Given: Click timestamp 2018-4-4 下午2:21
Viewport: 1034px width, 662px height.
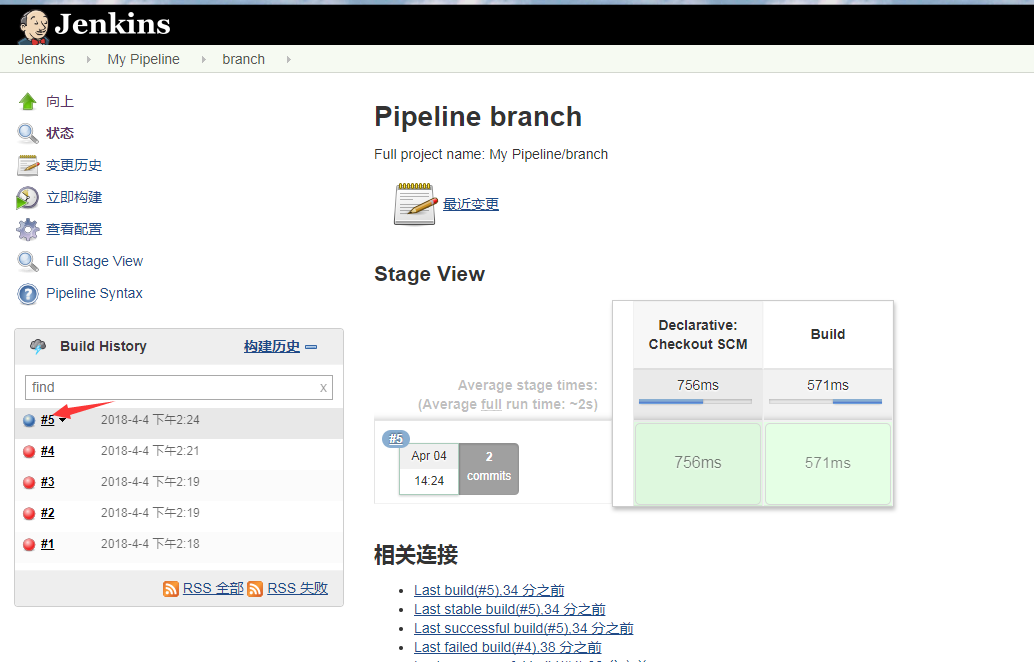Looking at the screenshot, I should pos(150,451).
